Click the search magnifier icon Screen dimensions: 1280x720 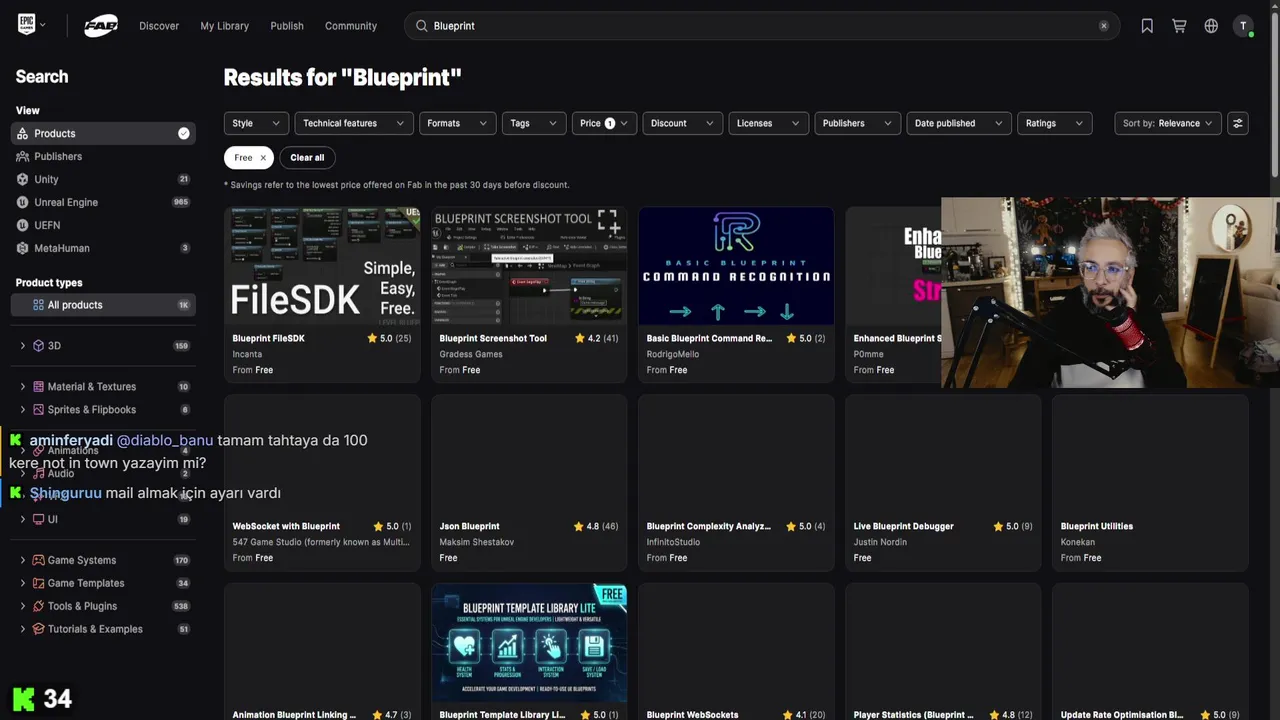pyautogui.click(x=421, y=26)
